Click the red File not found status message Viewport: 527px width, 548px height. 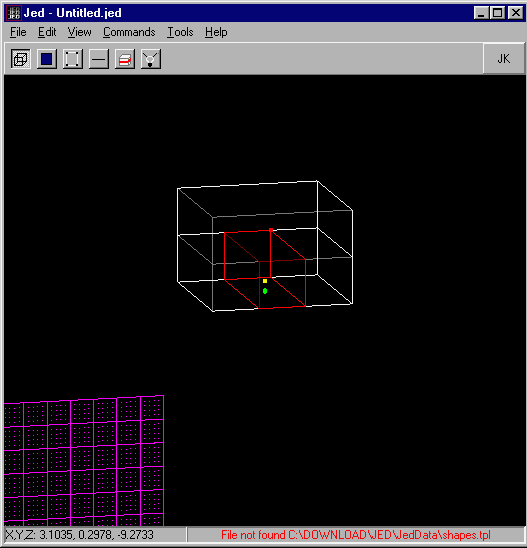(356, 535)
